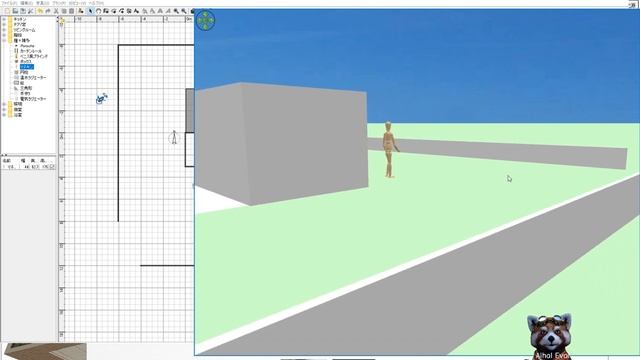Screen dimensions: 640x360
Task: Choose the Create dimensions tool
Action: (129, 11)
